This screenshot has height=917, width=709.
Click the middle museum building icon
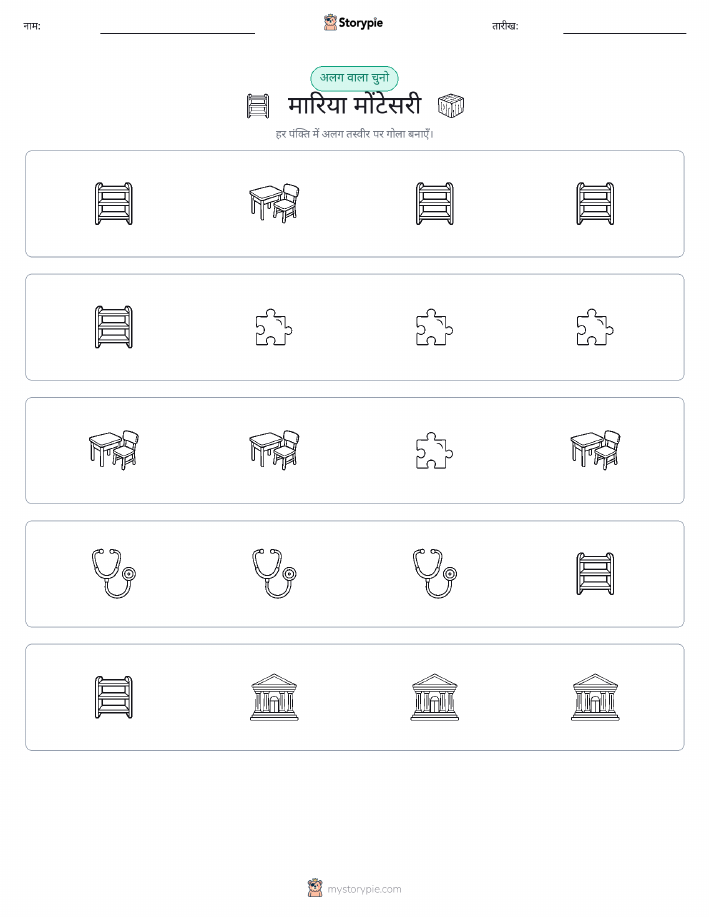(434, 697)
